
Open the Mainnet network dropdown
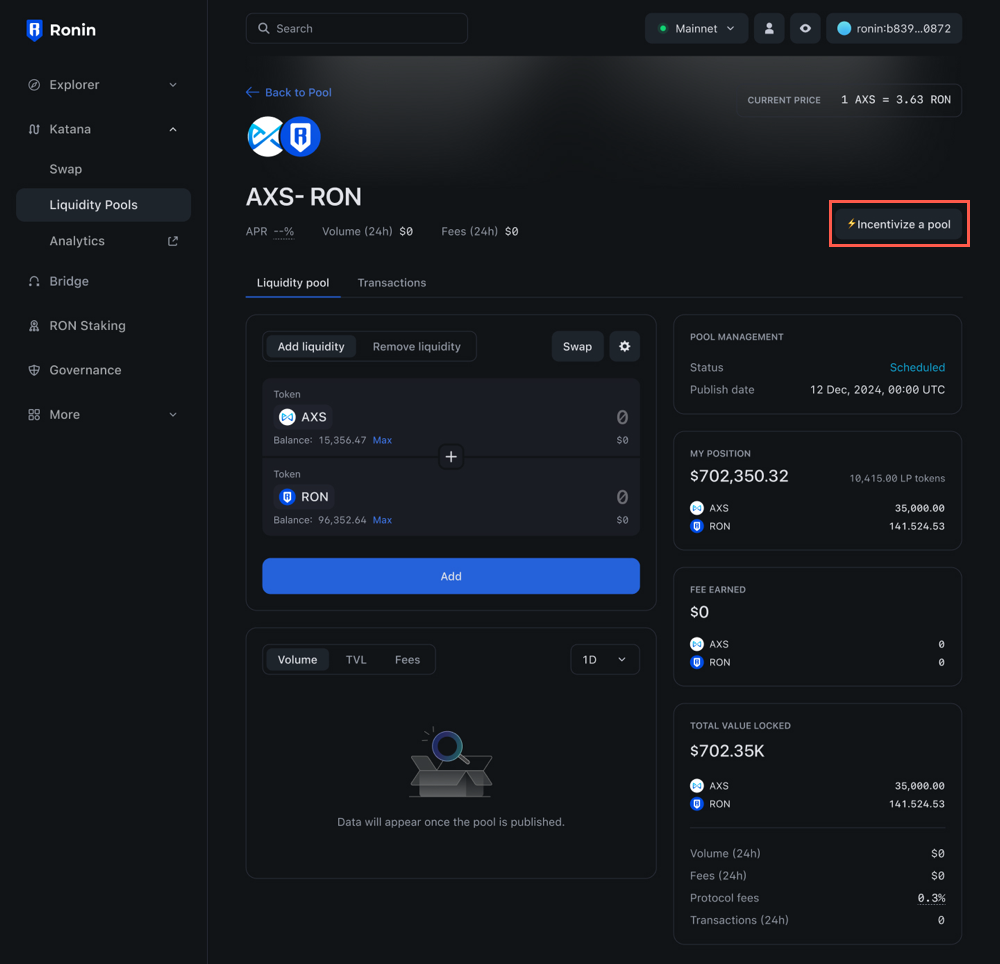[696, 28]
